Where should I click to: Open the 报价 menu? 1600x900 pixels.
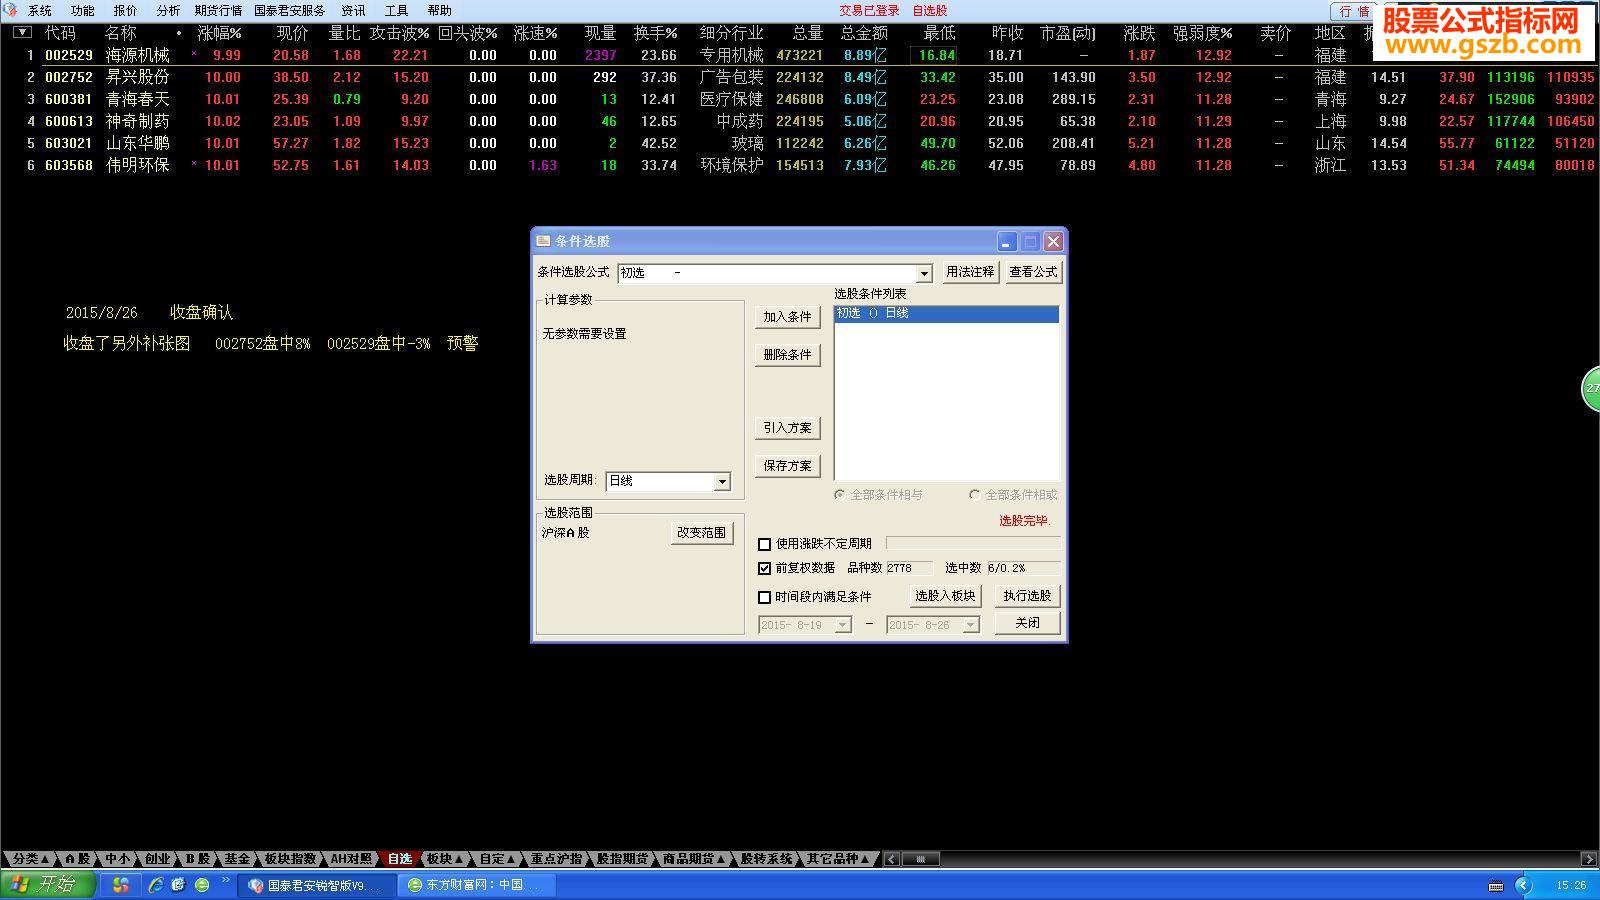coord(126,11)
